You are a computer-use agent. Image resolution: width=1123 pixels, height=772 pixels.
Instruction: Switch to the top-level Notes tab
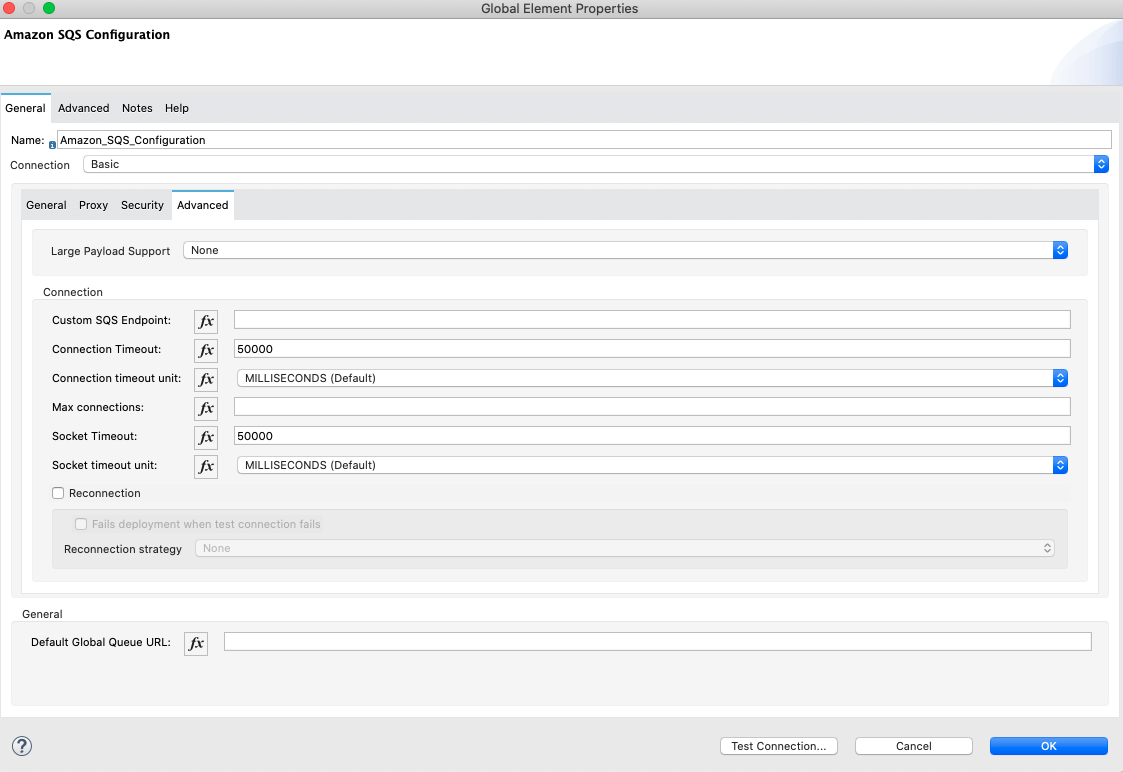[137, 108]
